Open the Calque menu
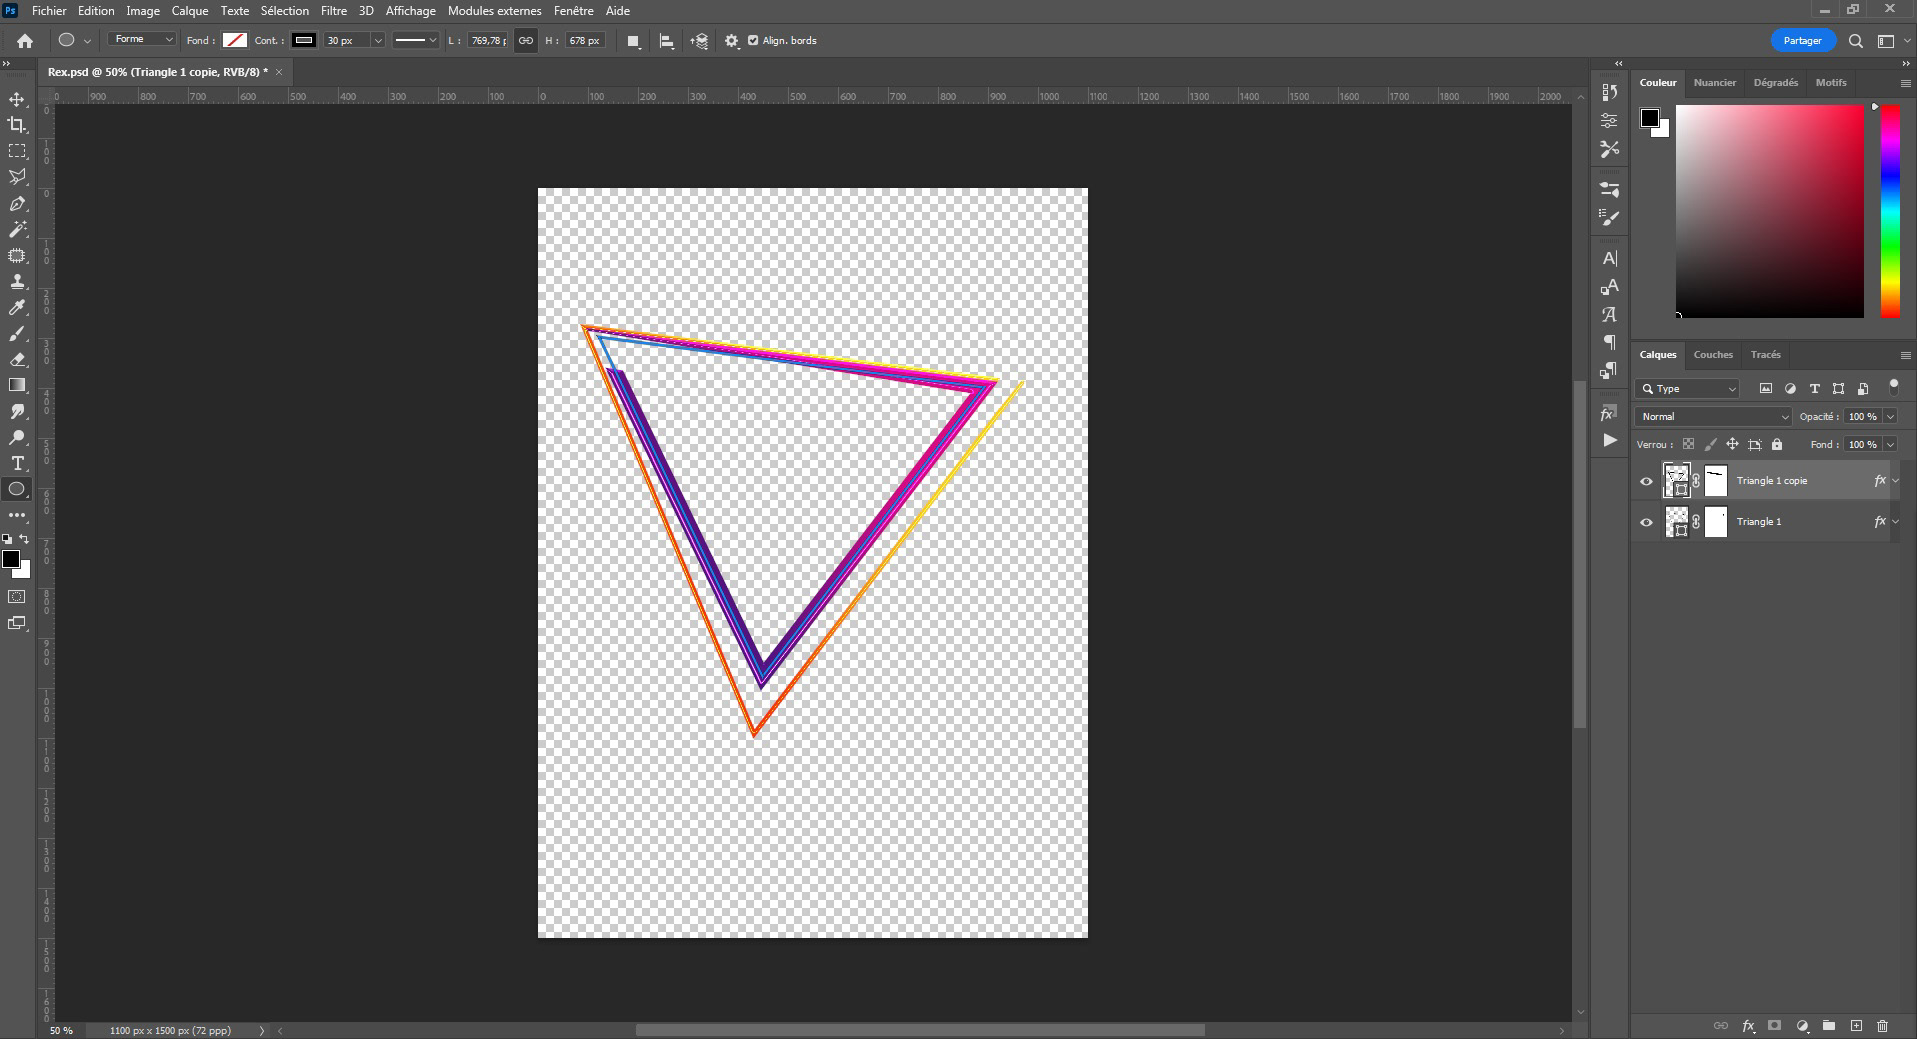Screen dimensions: 1917x1039 [189, 11]
